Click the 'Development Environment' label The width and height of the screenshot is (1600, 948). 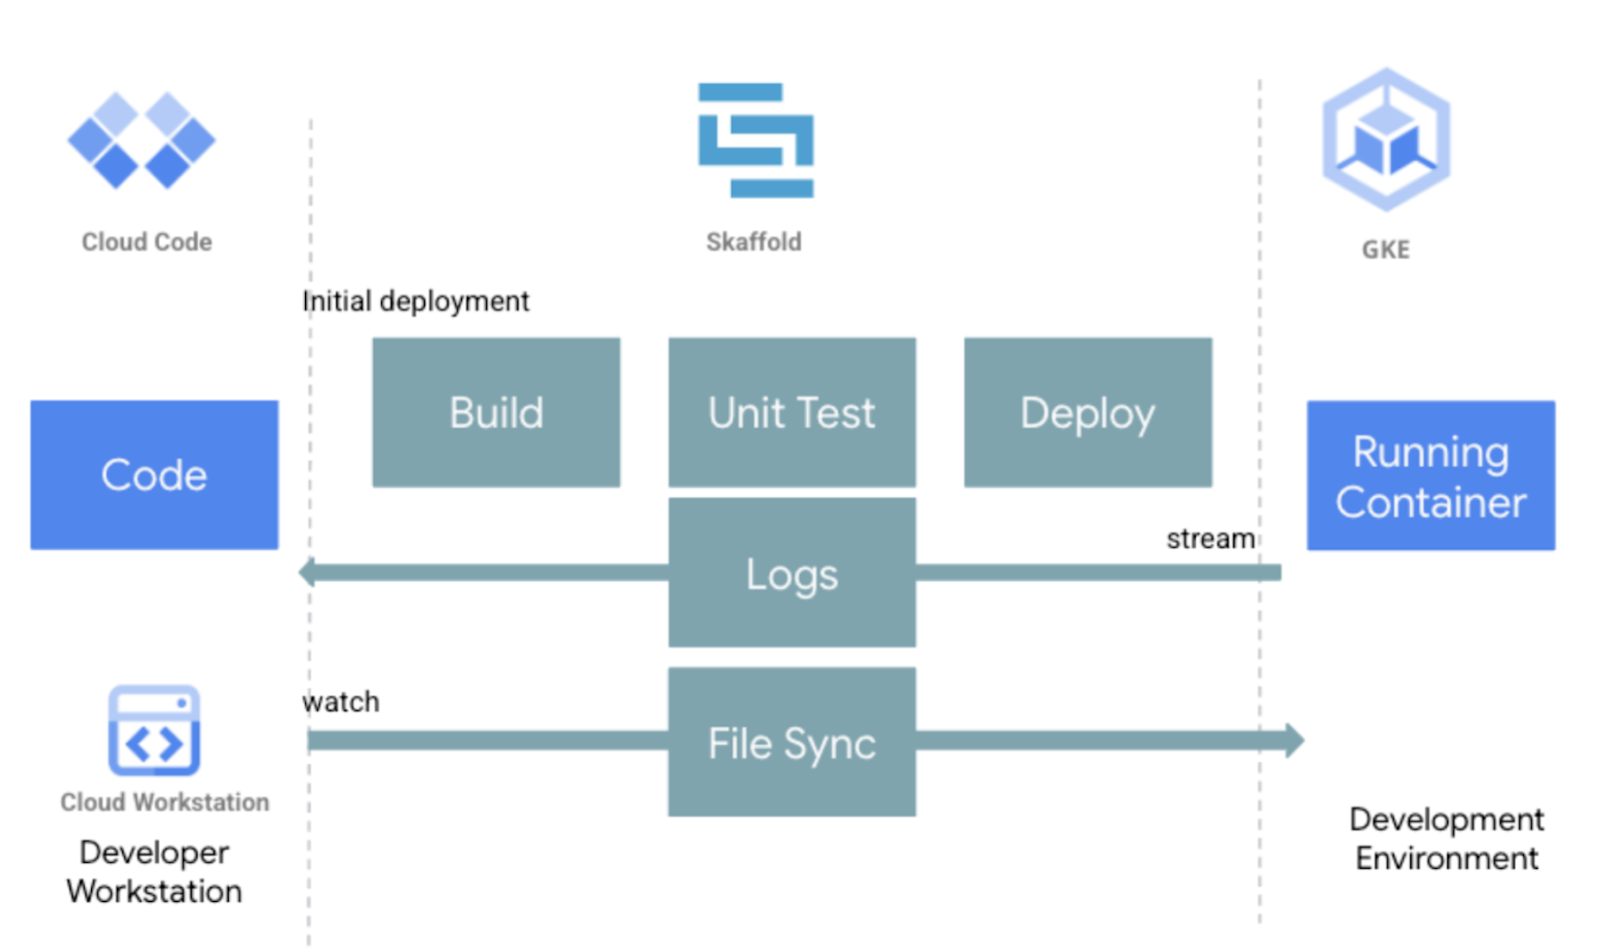click(1445, 839)
